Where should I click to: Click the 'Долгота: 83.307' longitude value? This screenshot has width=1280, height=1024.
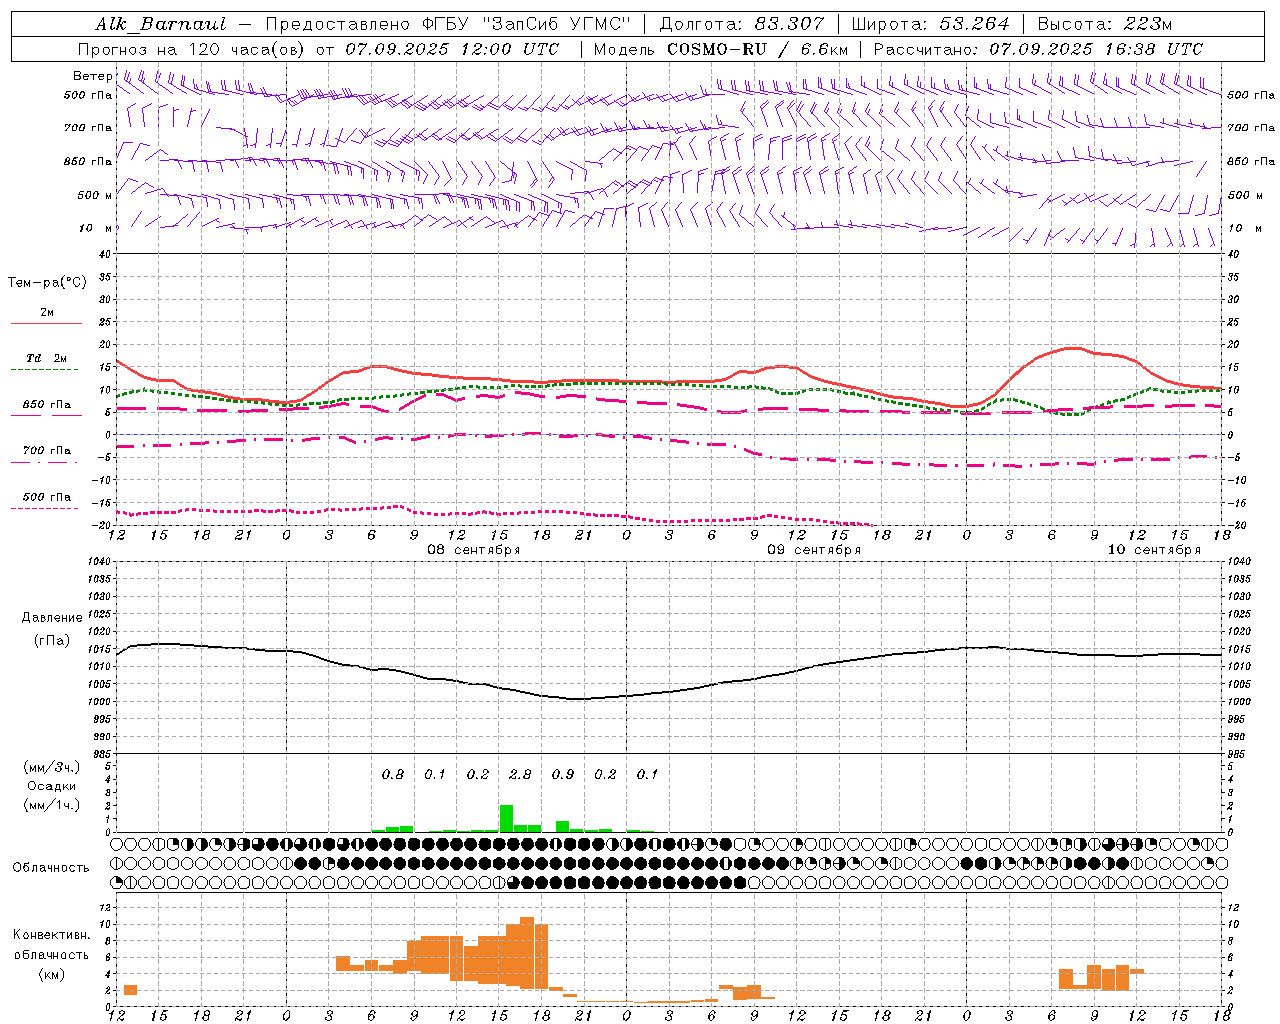coord(742,24)
